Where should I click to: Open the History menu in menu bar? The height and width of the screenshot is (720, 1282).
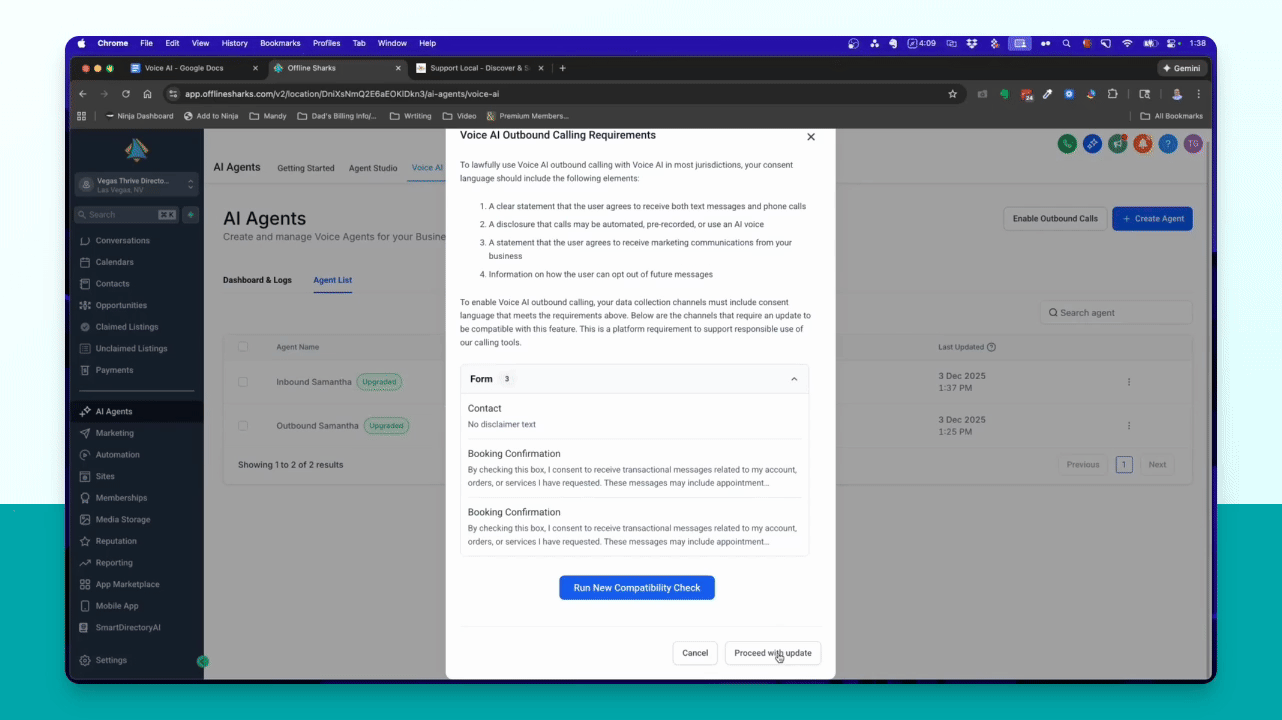tap(235, 43)
